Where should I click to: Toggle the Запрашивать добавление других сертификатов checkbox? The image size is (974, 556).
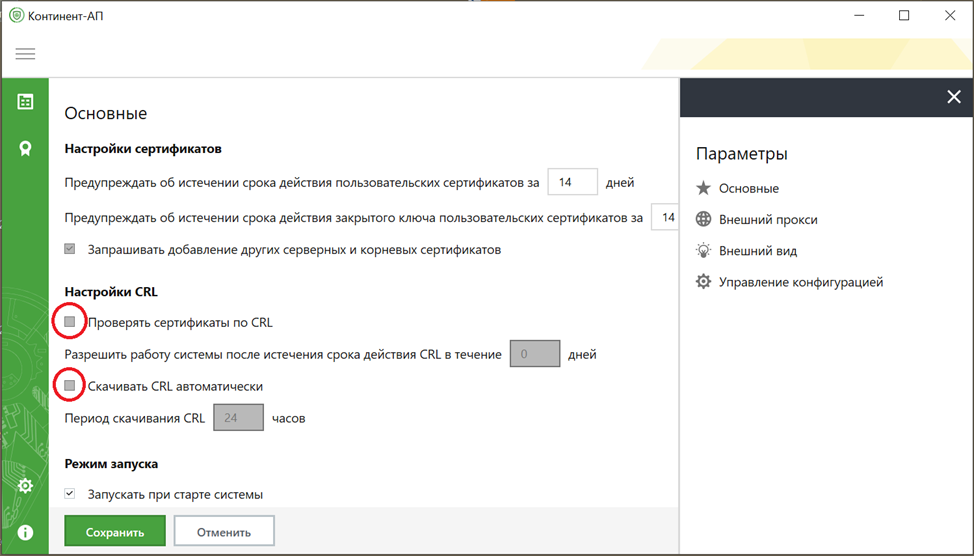click(x=70, y=249)
